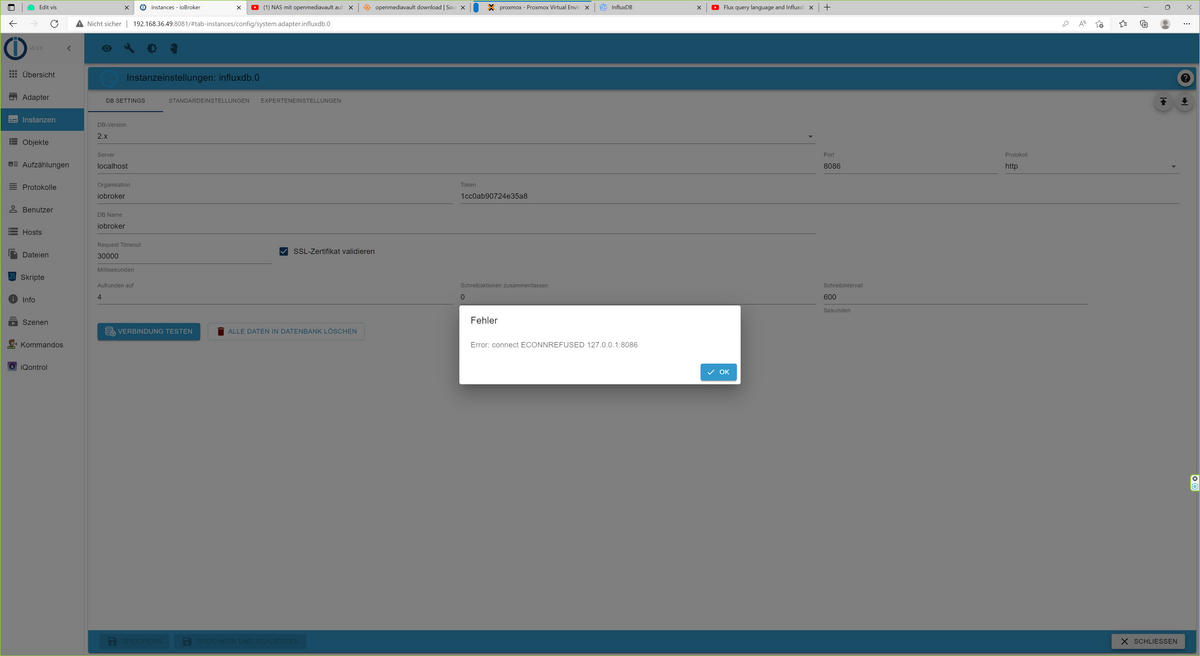This screenshot has width=1200, height=656.
Task: Switch to InfluxDB browser tab
Action: click(650, 7)
